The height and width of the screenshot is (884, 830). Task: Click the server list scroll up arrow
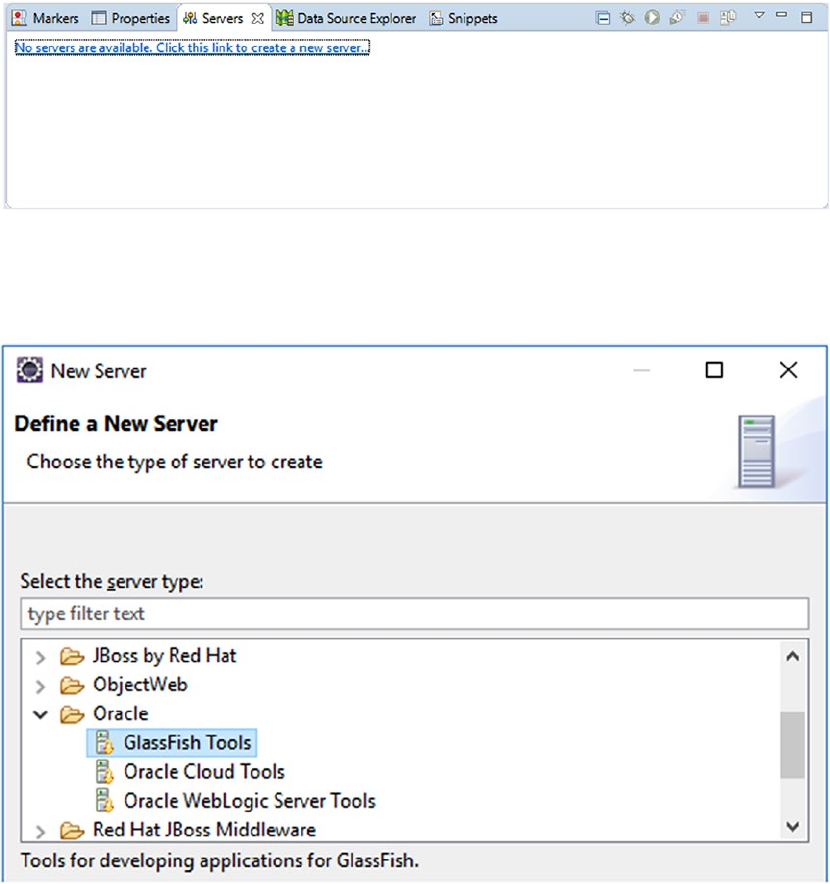[x=793, y=656]
